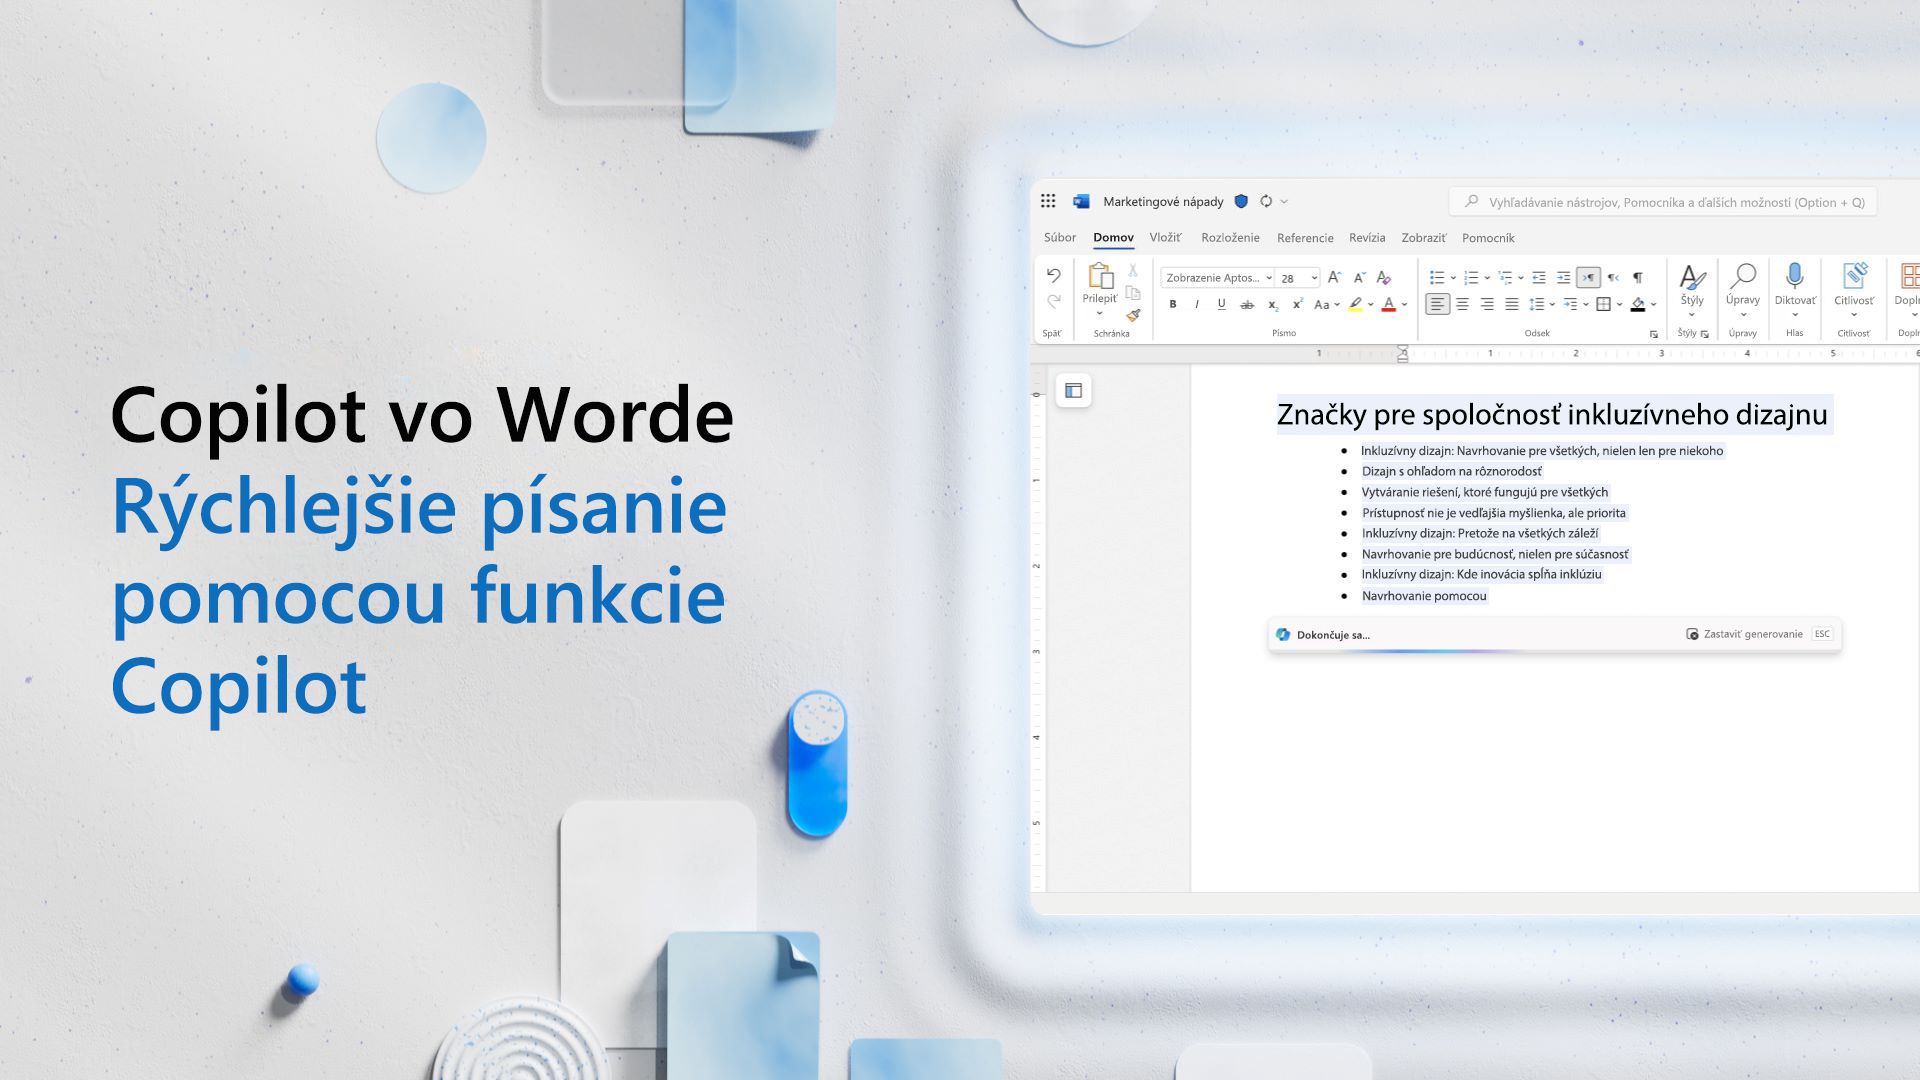The width and height of the screenshot is (1920, 1080).
Task: Switch to the Revízia tab
Action: pyautogui.click(x=1367, y=237)
